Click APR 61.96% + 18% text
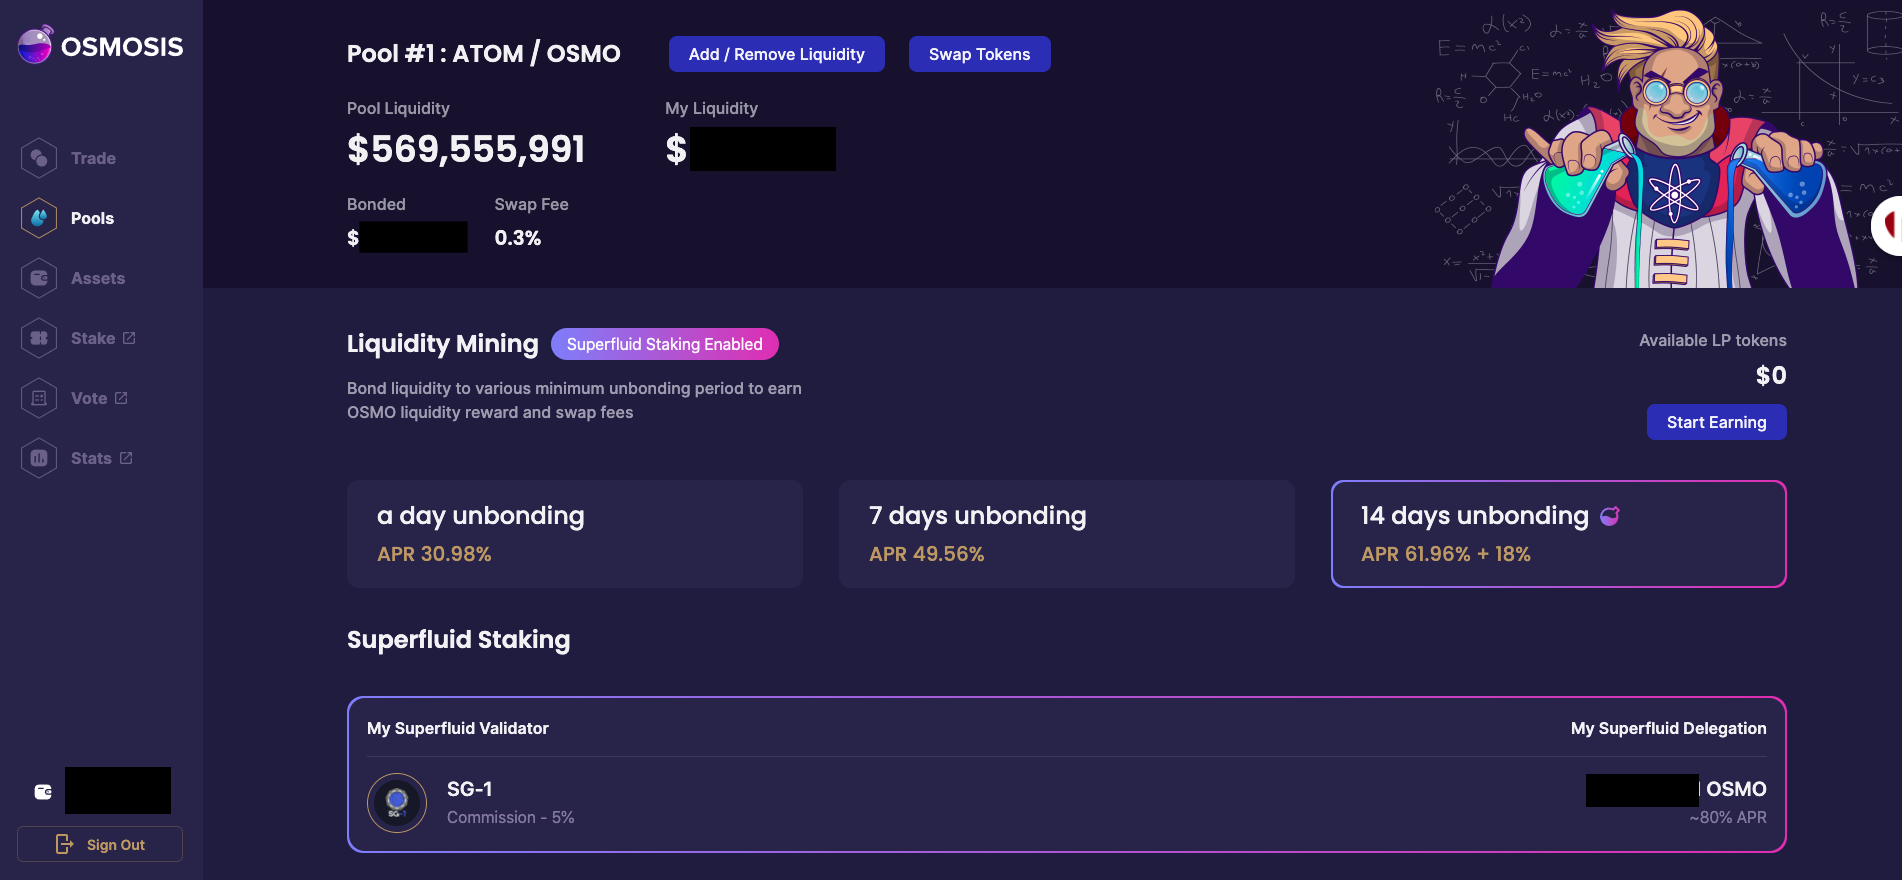The width and height of the screenshot is (1902, 880). [1446, 554]
